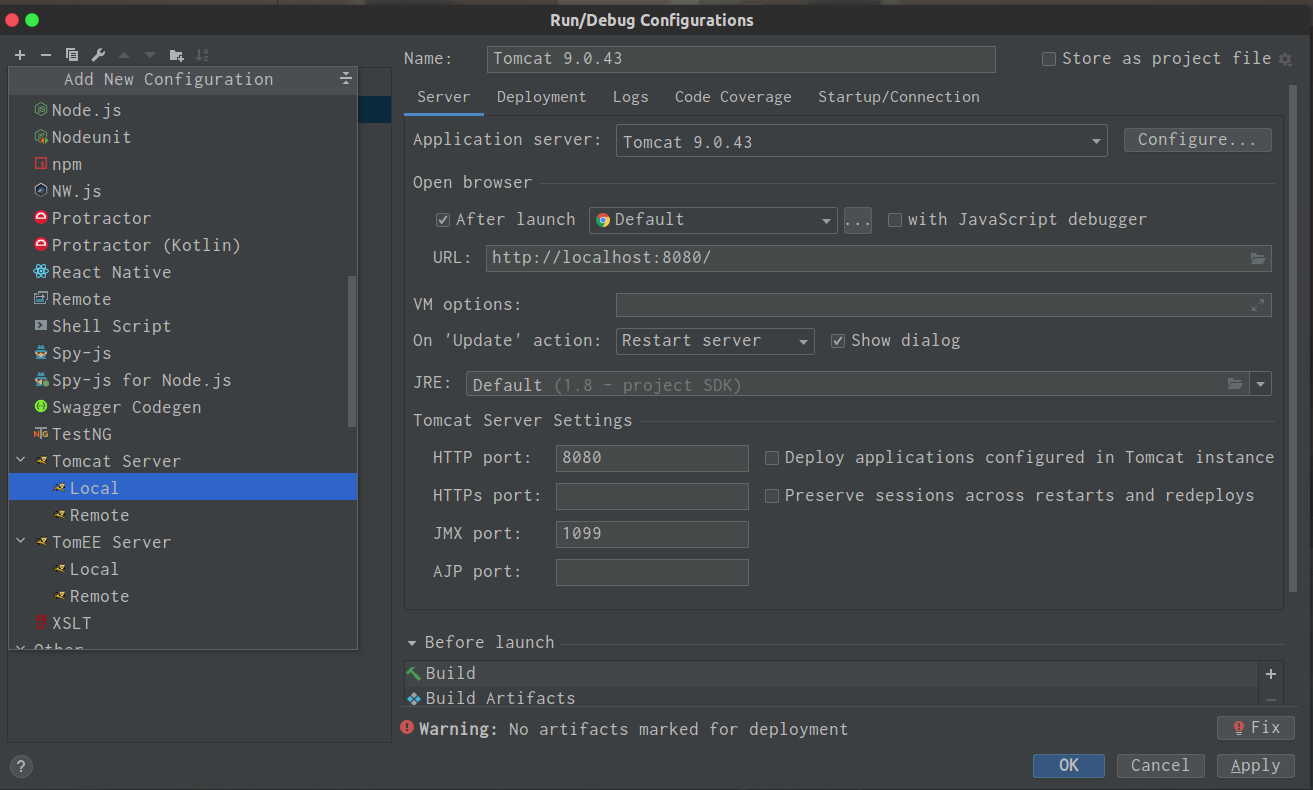Click the folder browse icon in the JRE field

tap(1235, 384)
